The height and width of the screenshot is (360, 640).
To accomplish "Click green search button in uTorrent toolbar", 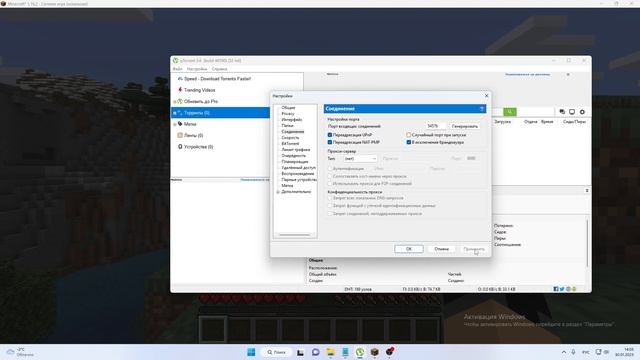I will pos(510,112).
